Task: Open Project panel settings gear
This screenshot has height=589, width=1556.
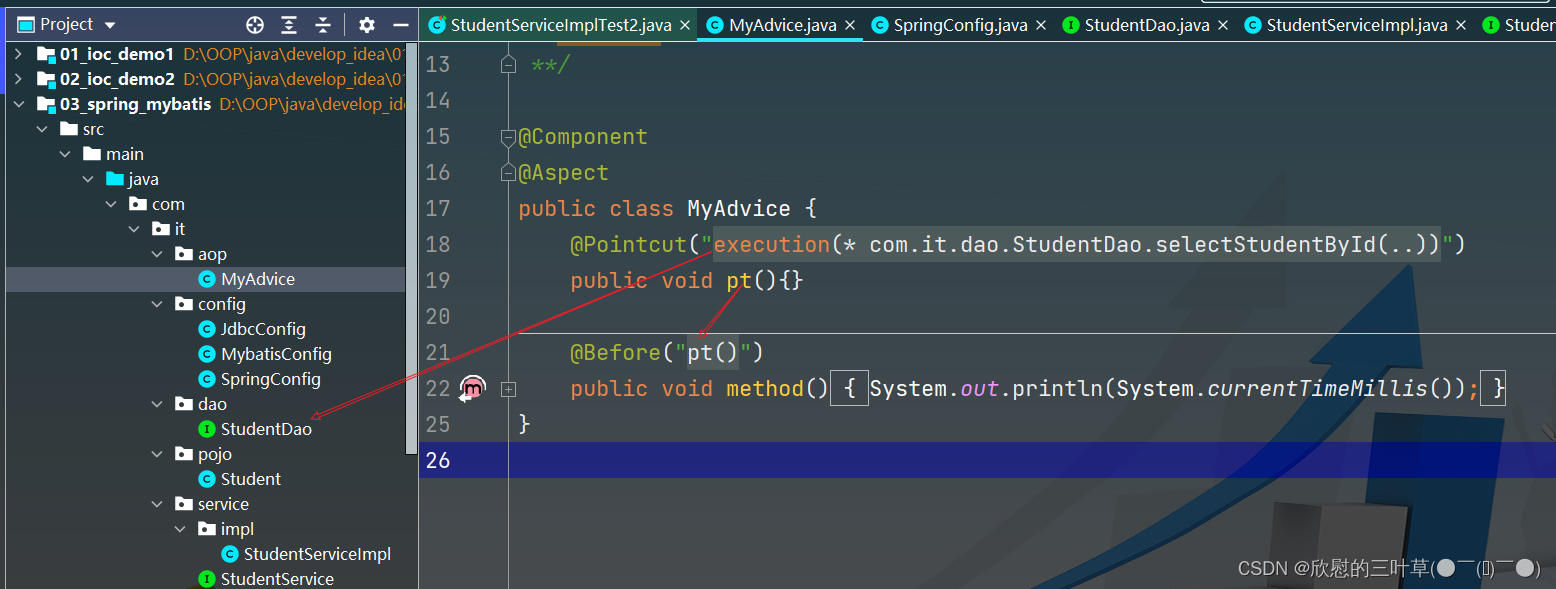Action: tap(367, 25)
